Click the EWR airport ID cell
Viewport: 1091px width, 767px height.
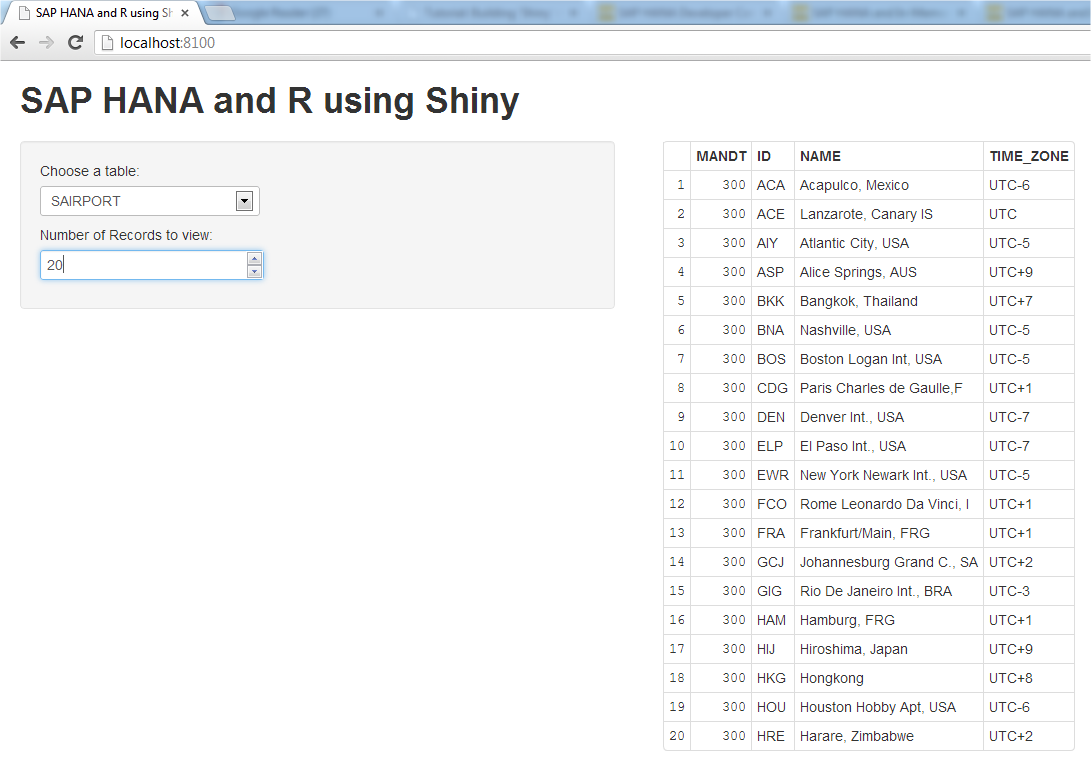[x=773, y=475]
